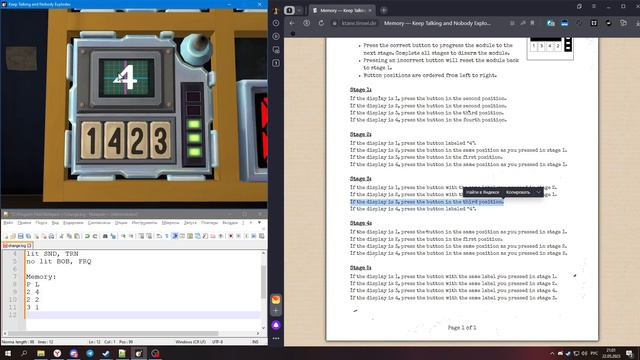
Task: Click the Undo icon in Notepad++ toolbar
Action: coord(87,236)
